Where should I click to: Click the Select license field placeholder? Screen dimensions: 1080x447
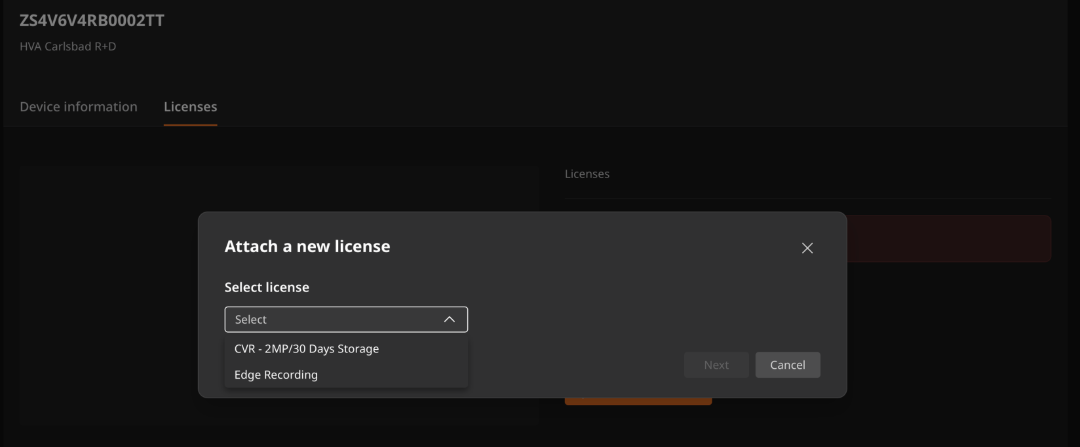[251, 320]
